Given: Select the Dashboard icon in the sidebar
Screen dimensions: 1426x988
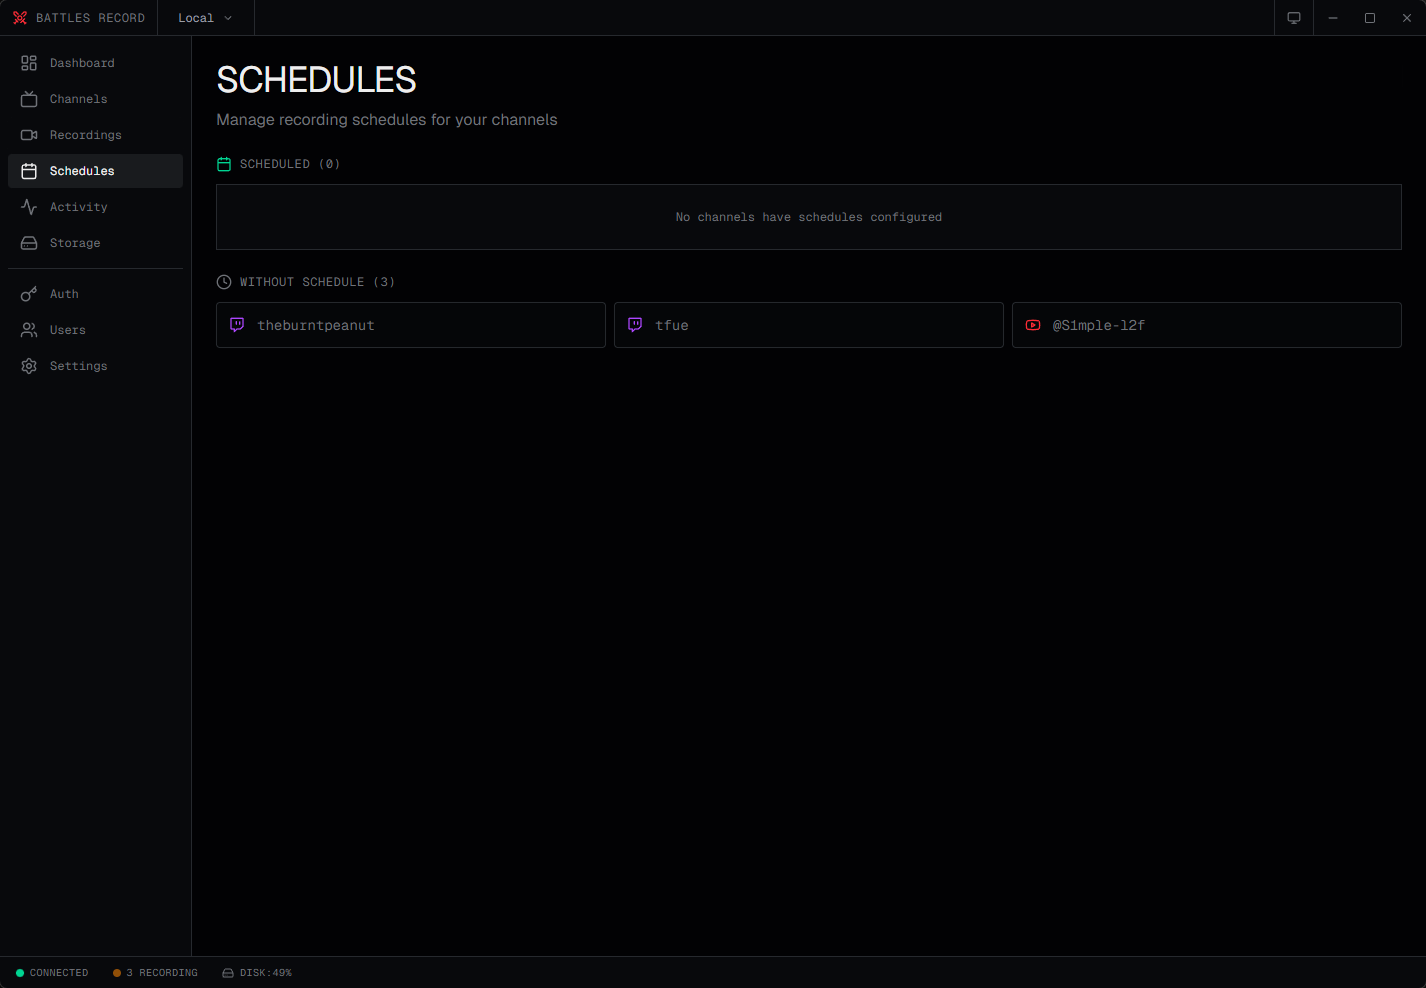Looking at the screenshot, I should [29, 62].
